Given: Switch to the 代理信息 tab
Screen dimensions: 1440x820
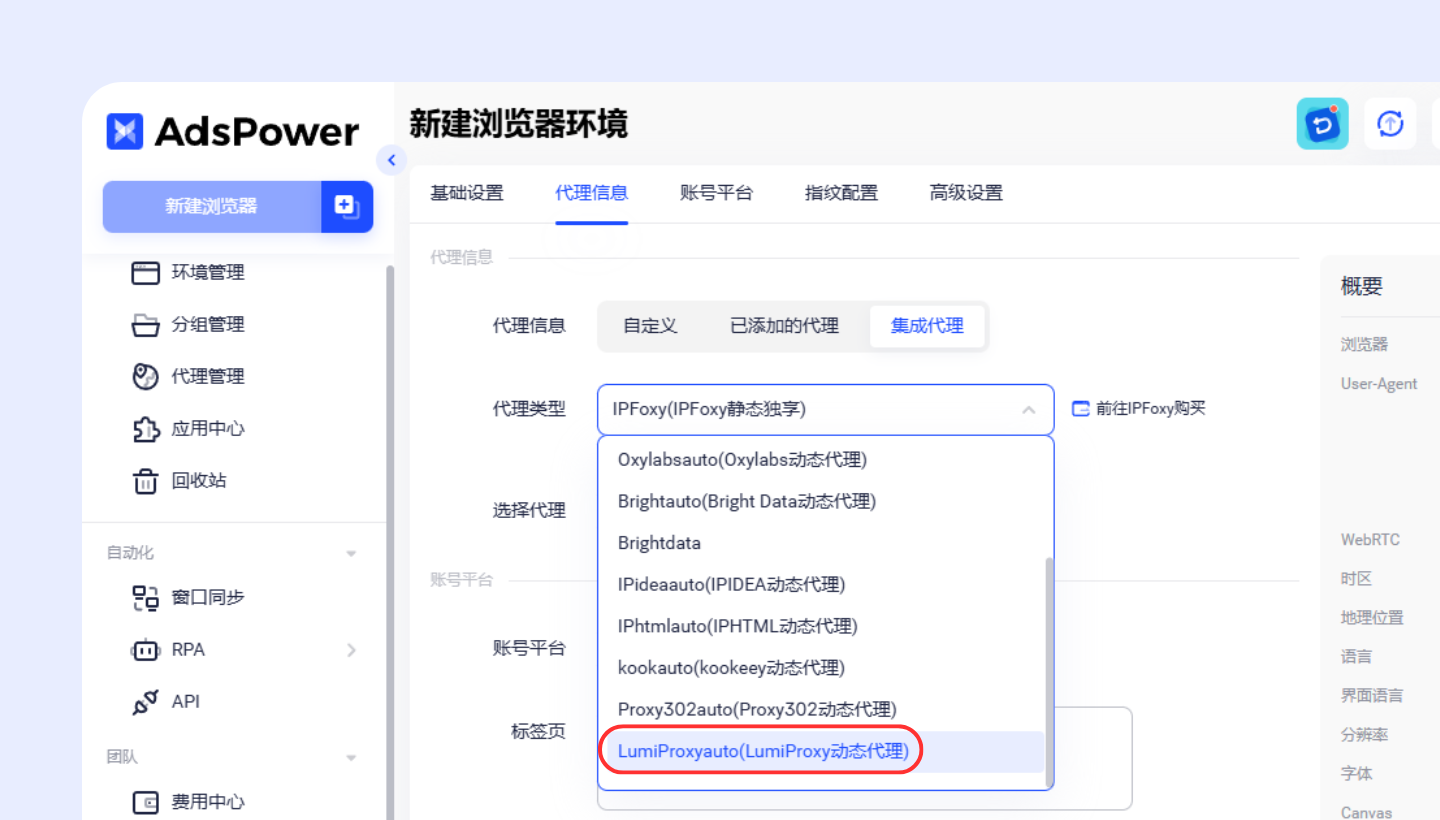Looking at the screenshot, I should pos(592,193).
